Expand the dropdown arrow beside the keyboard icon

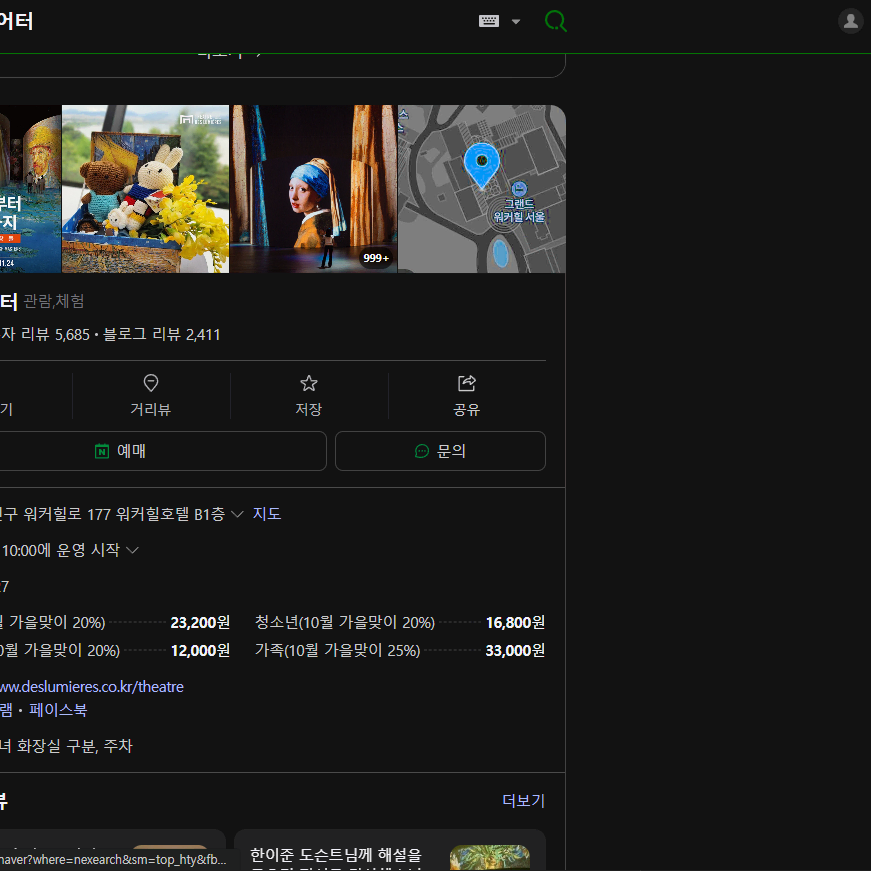[516, 22]
